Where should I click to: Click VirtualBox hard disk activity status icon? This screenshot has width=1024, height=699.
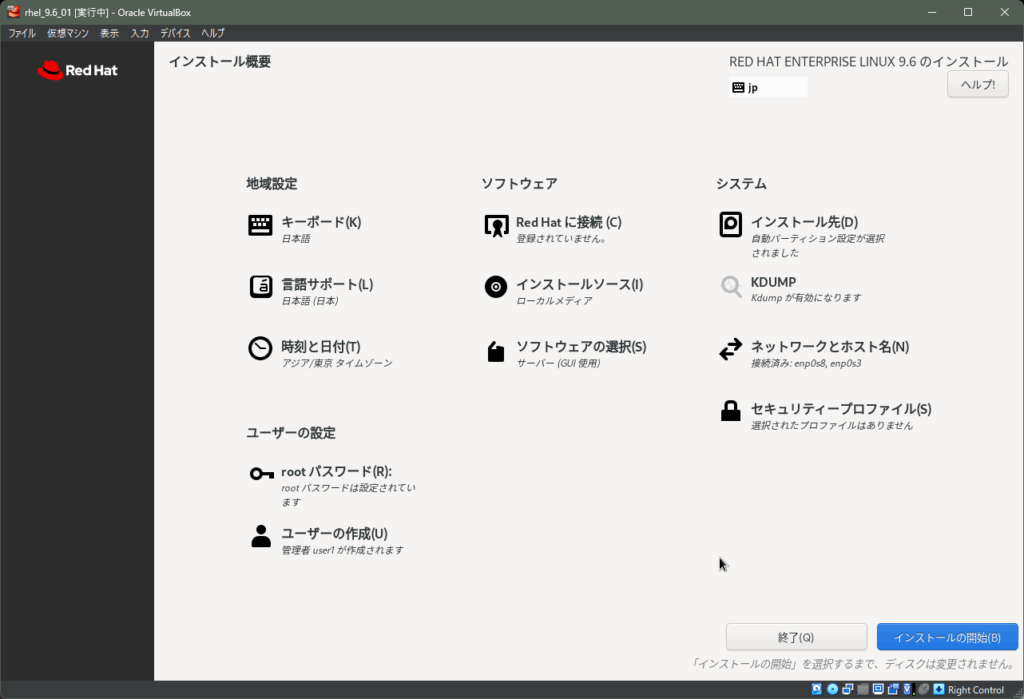point(816,689)
